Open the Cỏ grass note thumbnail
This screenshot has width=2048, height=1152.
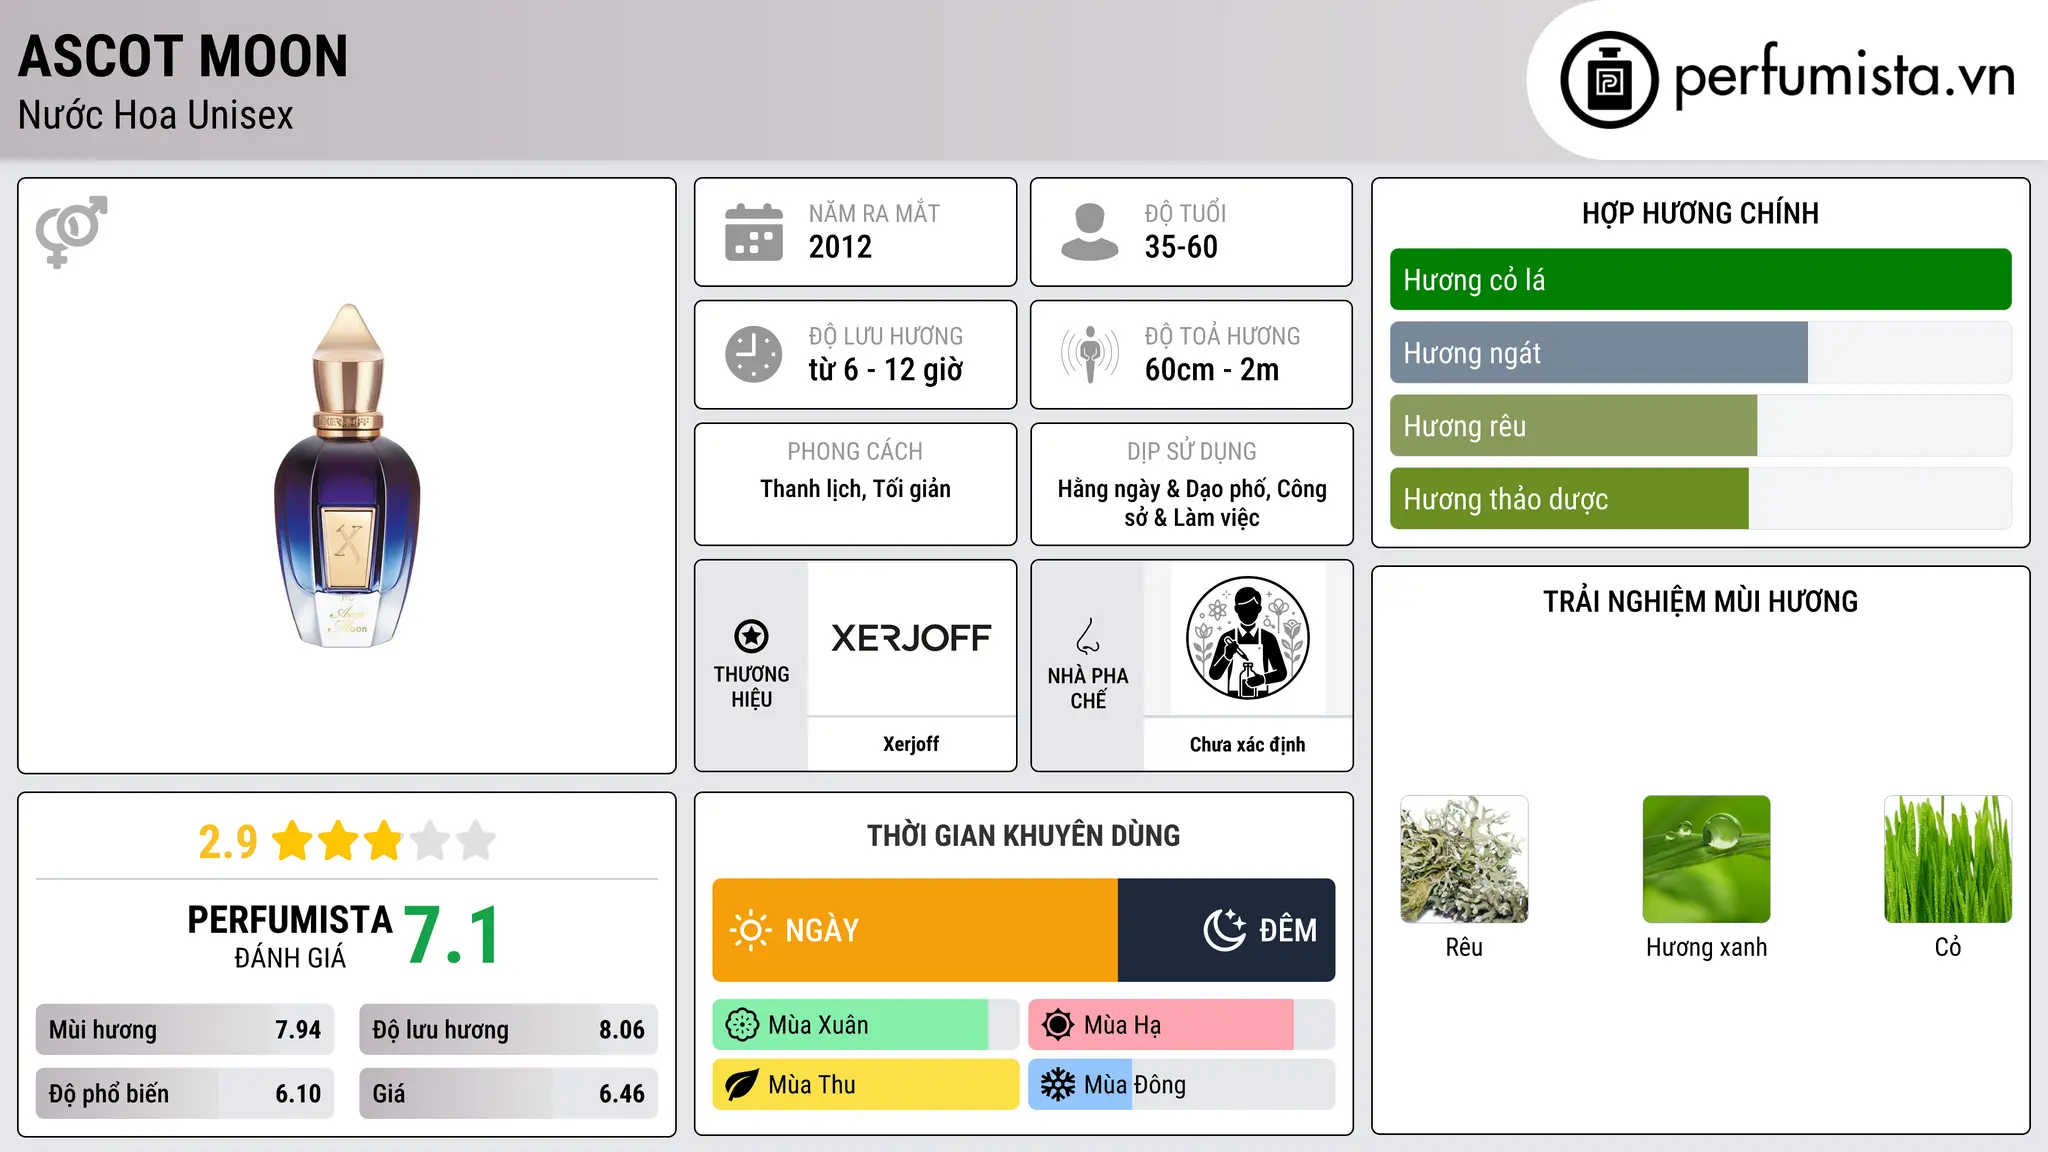coord(1948,859)
